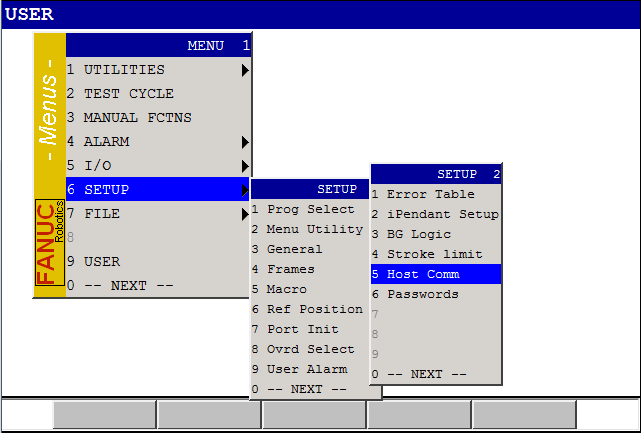Image resolution: width=641 pixels, height=433 pixels.
Task: Choose Macro from SETUP submenu
Action: point(287,289)
